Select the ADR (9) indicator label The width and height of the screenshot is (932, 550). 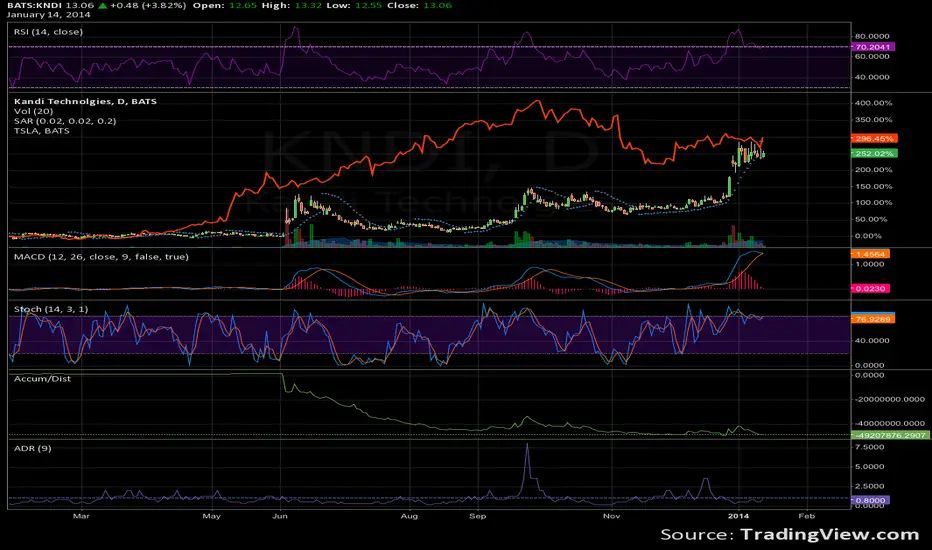coord(32,448)
